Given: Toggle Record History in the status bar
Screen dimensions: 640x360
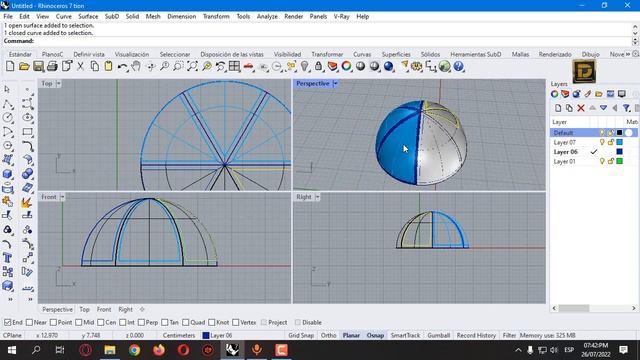Looking at the screenshot, I should pyautogui.click(x=476, y=336).
